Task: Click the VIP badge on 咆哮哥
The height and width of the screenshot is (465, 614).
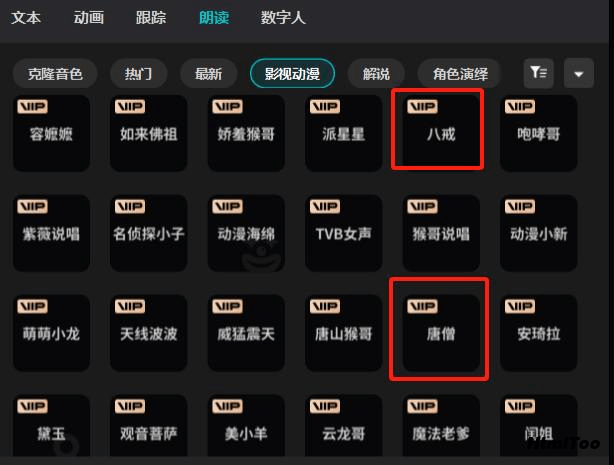Action: 520,107
